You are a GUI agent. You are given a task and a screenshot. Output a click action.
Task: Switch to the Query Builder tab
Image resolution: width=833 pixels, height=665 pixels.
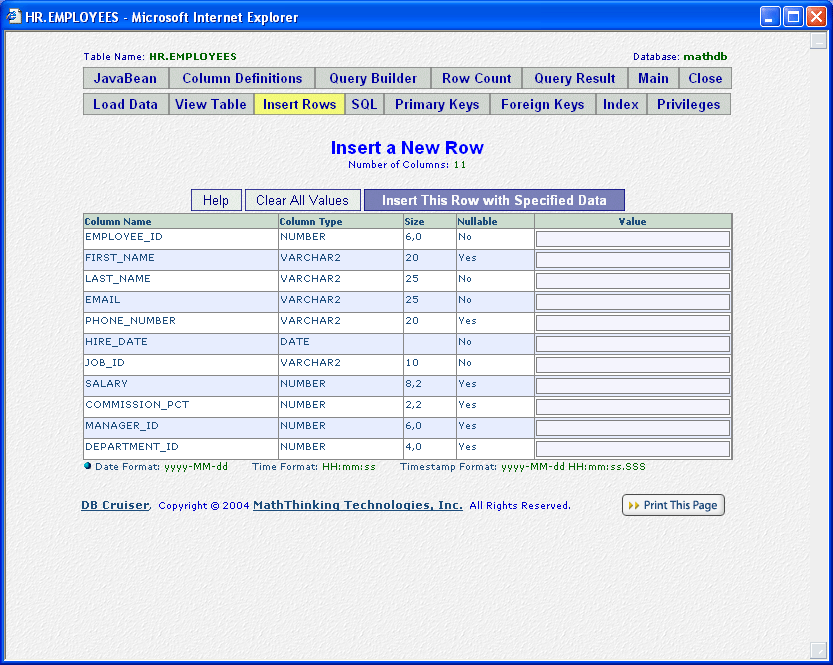coord(373,78)
